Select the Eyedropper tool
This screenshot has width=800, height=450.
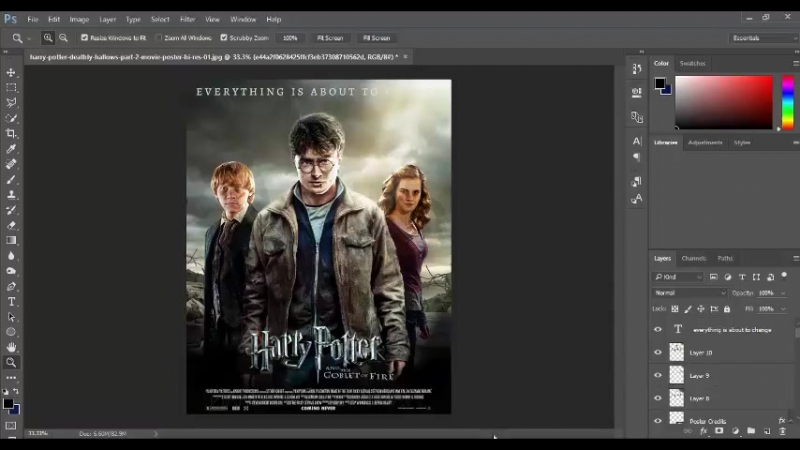[x=11, y=148]
